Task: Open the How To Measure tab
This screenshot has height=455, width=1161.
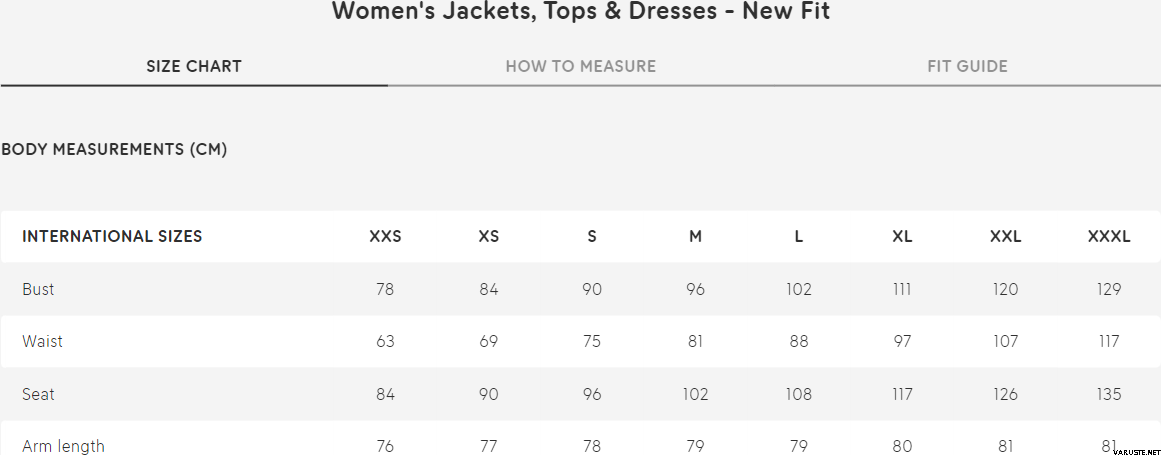Action: point(581,67)
